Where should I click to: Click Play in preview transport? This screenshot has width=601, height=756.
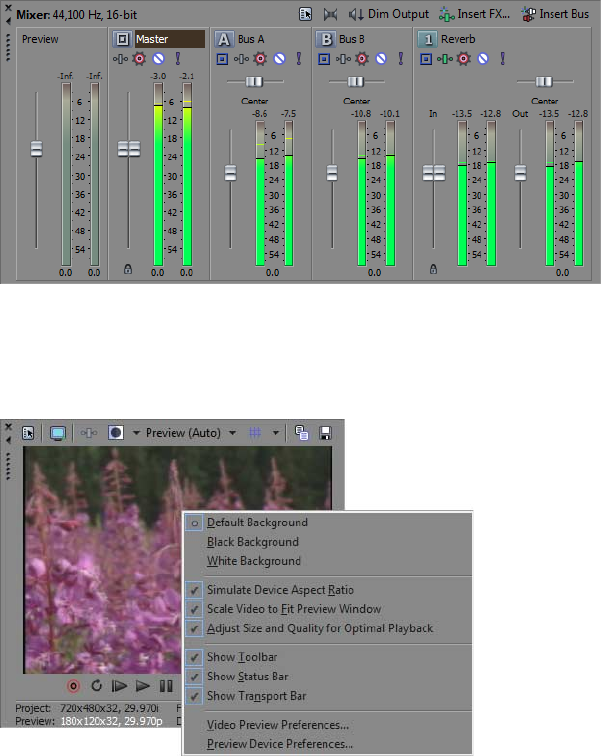(143, 686)
